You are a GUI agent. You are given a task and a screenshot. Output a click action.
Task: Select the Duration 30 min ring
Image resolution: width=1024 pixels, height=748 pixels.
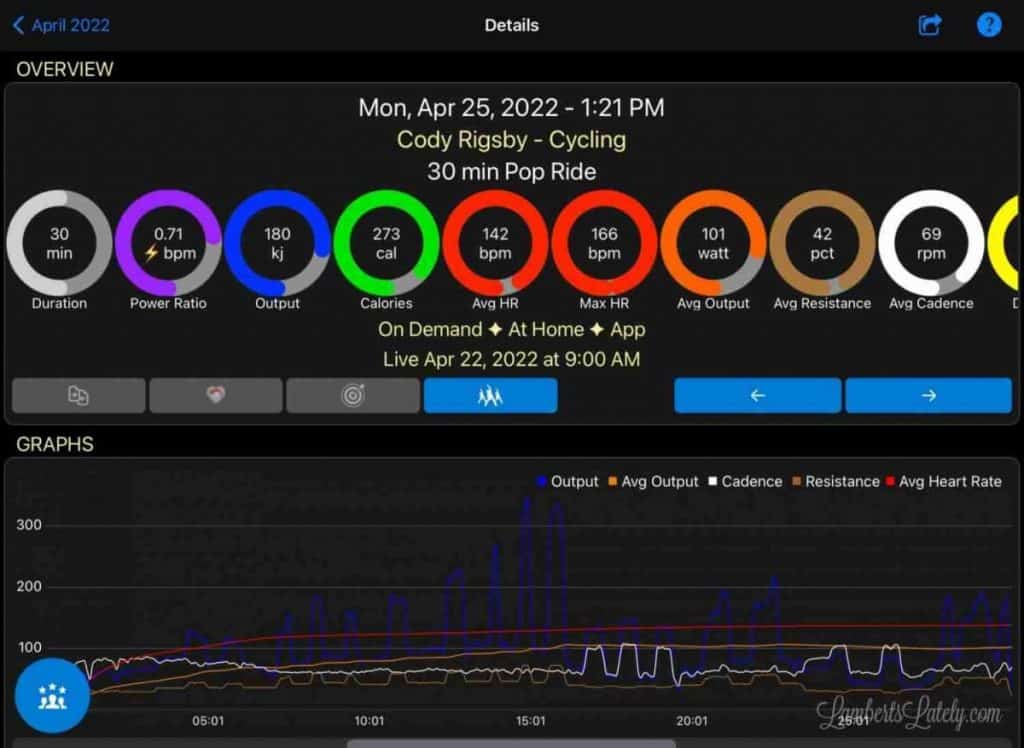click(x=59, y=243)
